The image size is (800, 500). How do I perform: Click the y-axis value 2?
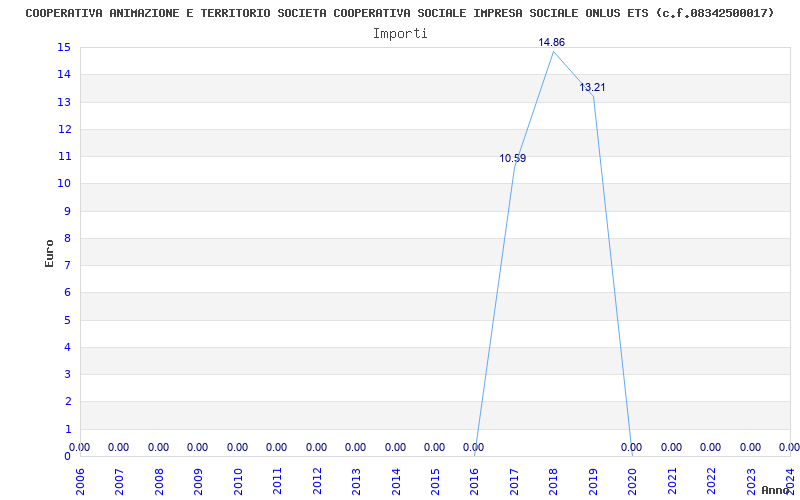pos(67,402)
